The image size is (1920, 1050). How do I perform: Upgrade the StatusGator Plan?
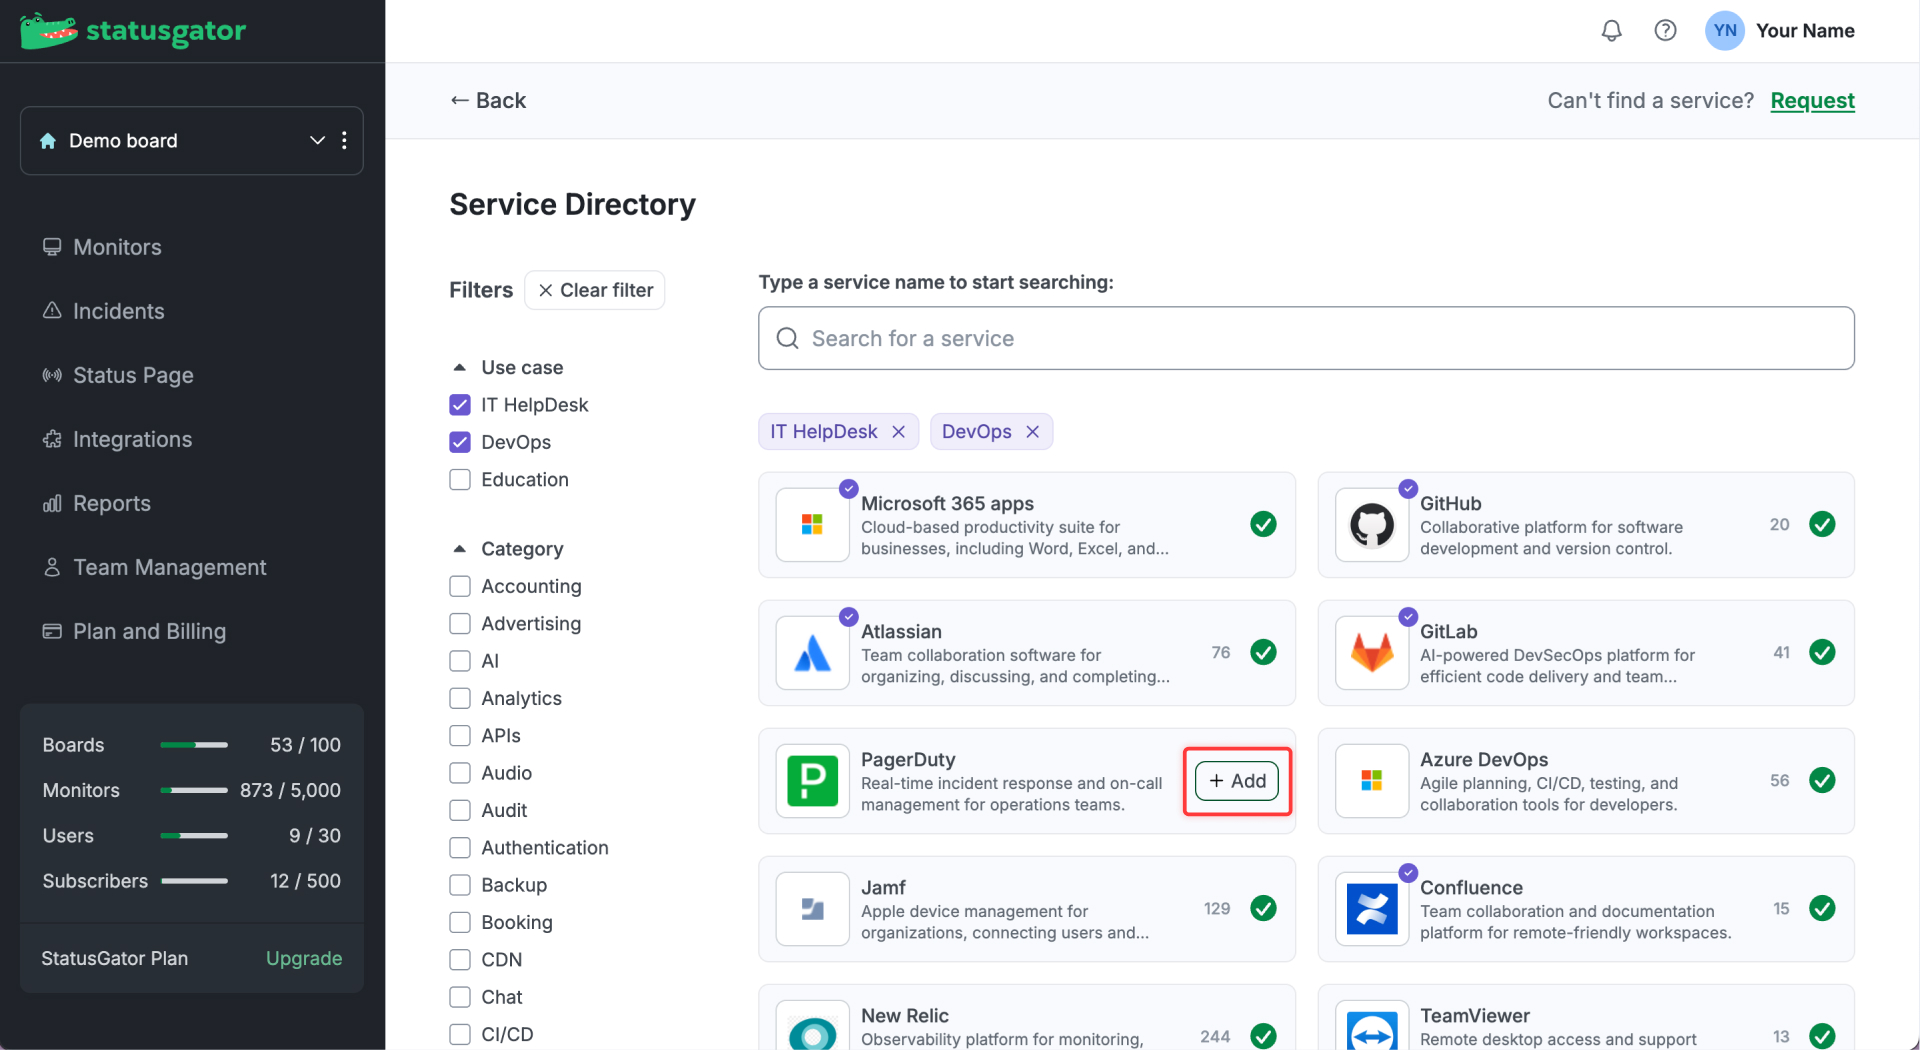(x=304, y=958)
